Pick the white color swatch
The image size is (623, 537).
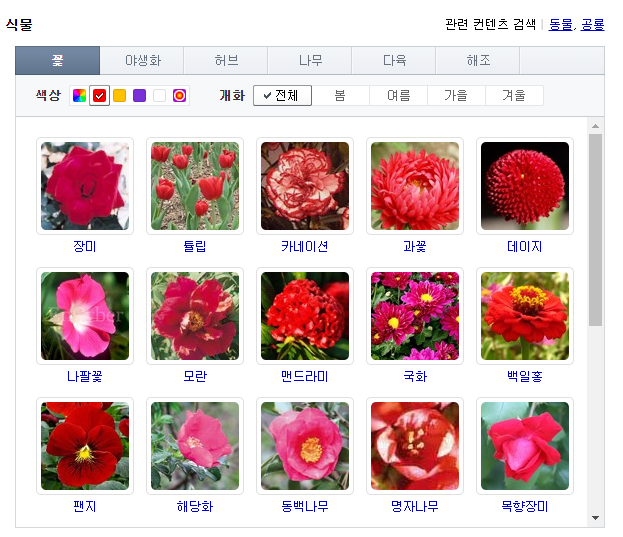(159, 96)
